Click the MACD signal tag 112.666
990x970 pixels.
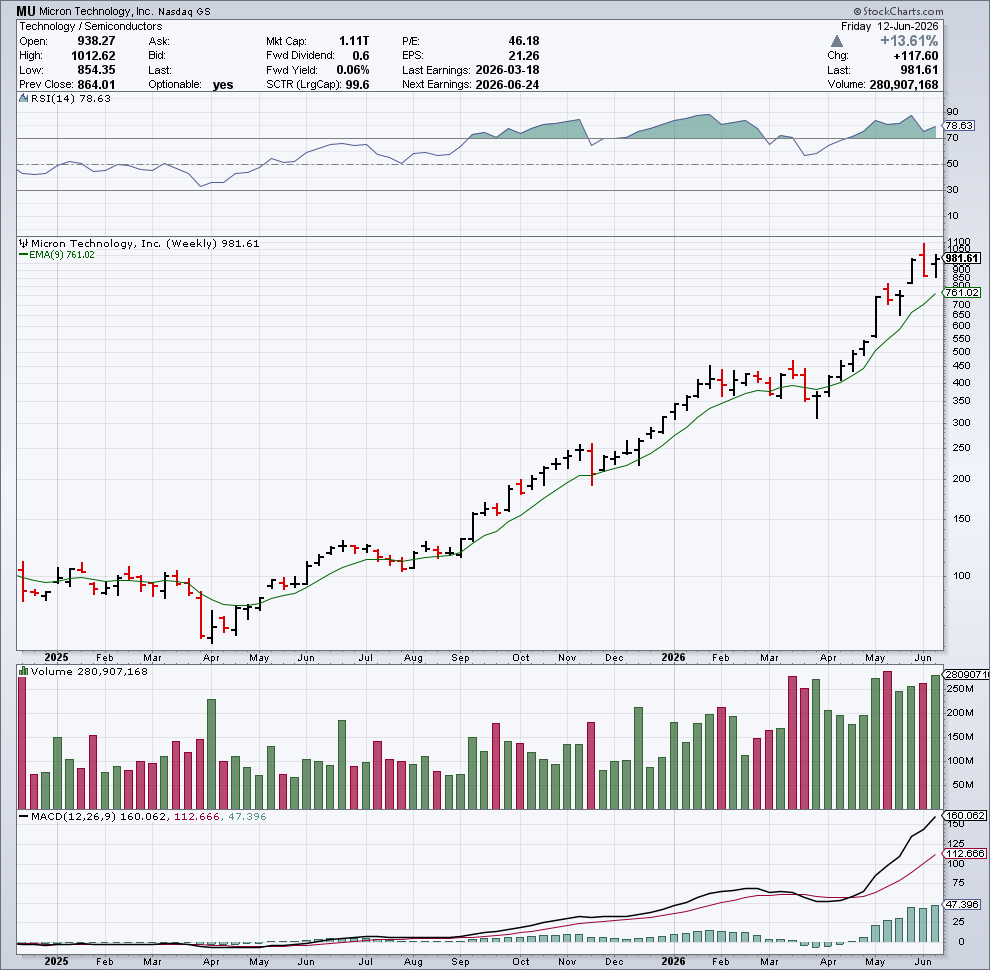[965, 853]
